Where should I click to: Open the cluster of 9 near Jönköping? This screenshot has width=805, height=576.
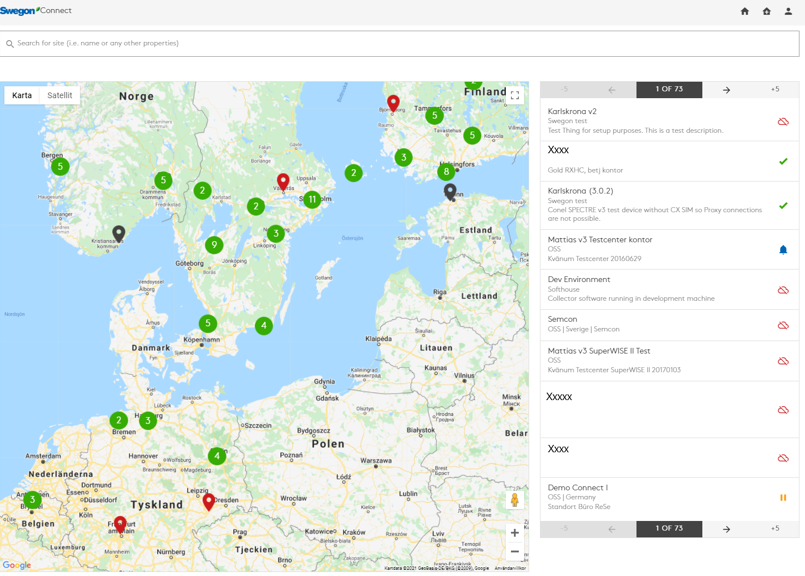pyautogui.click(x=214, y=245)
